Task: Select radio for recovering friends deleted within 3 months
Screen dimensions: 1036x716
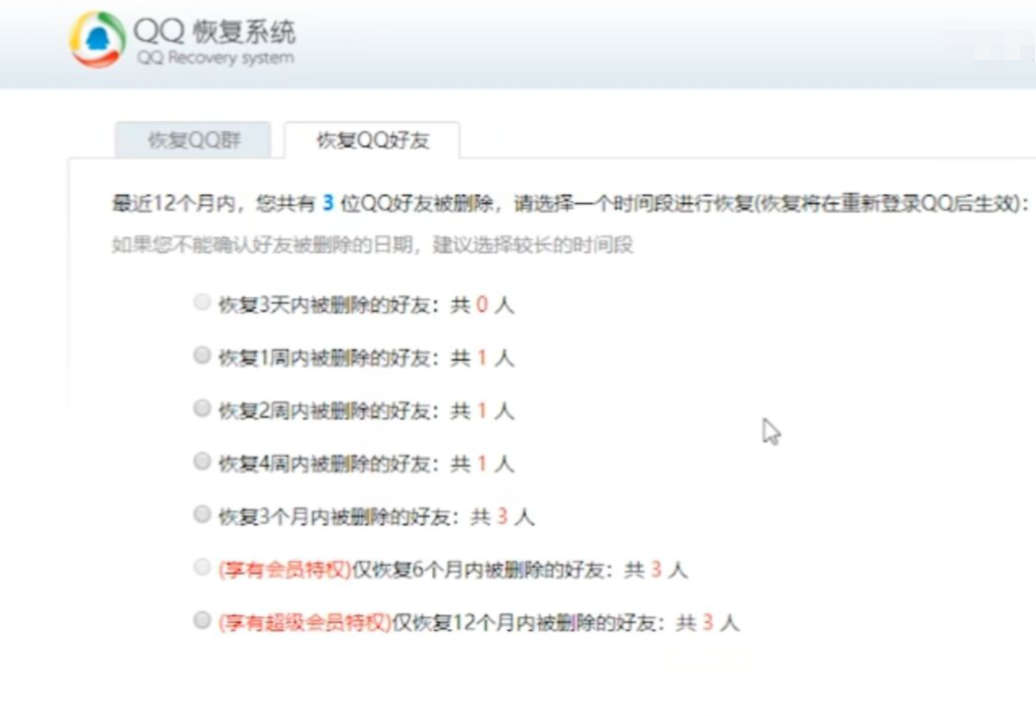Action: click(x=201, y=515)
